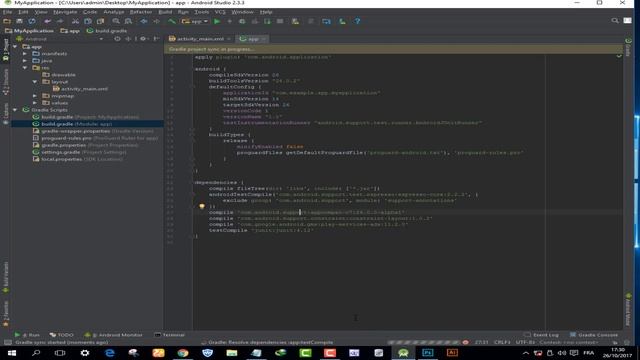This screenshot has width=640, height=360.
Task: Click the Find magnifier toolbar icon
Action: click(116, 21)
